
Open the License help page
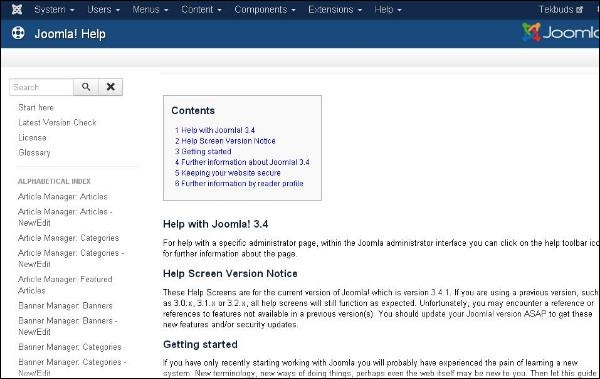point(32,137)
